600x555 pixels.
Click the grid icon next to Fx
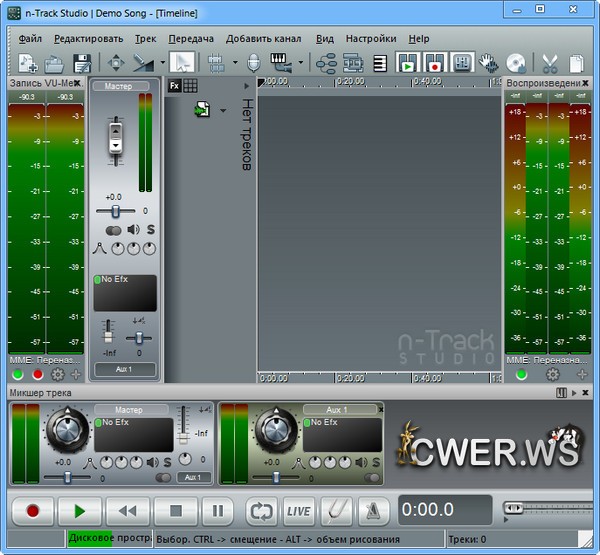[190, 86]
